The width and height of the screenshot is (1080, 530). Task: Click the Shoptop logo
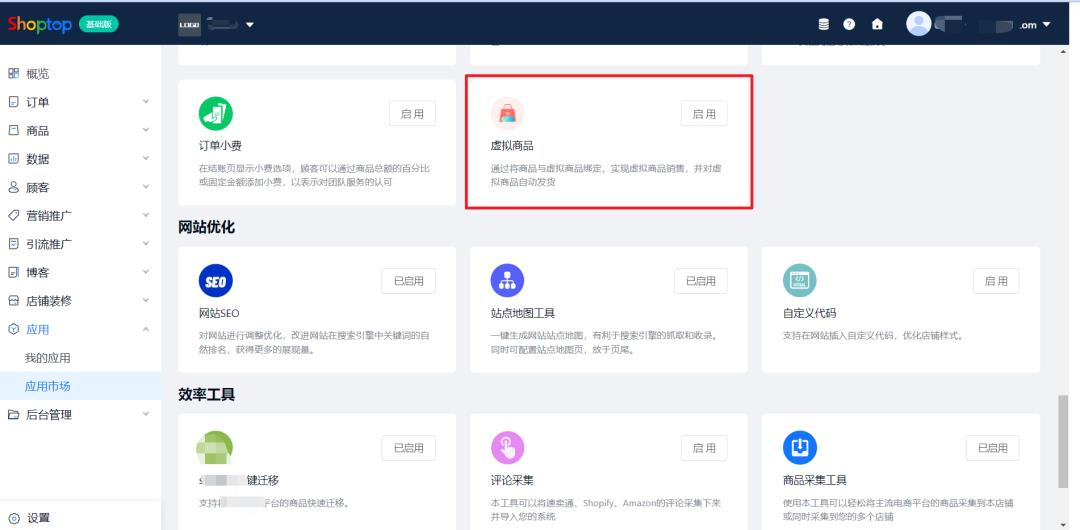click(x=39, y=24)
